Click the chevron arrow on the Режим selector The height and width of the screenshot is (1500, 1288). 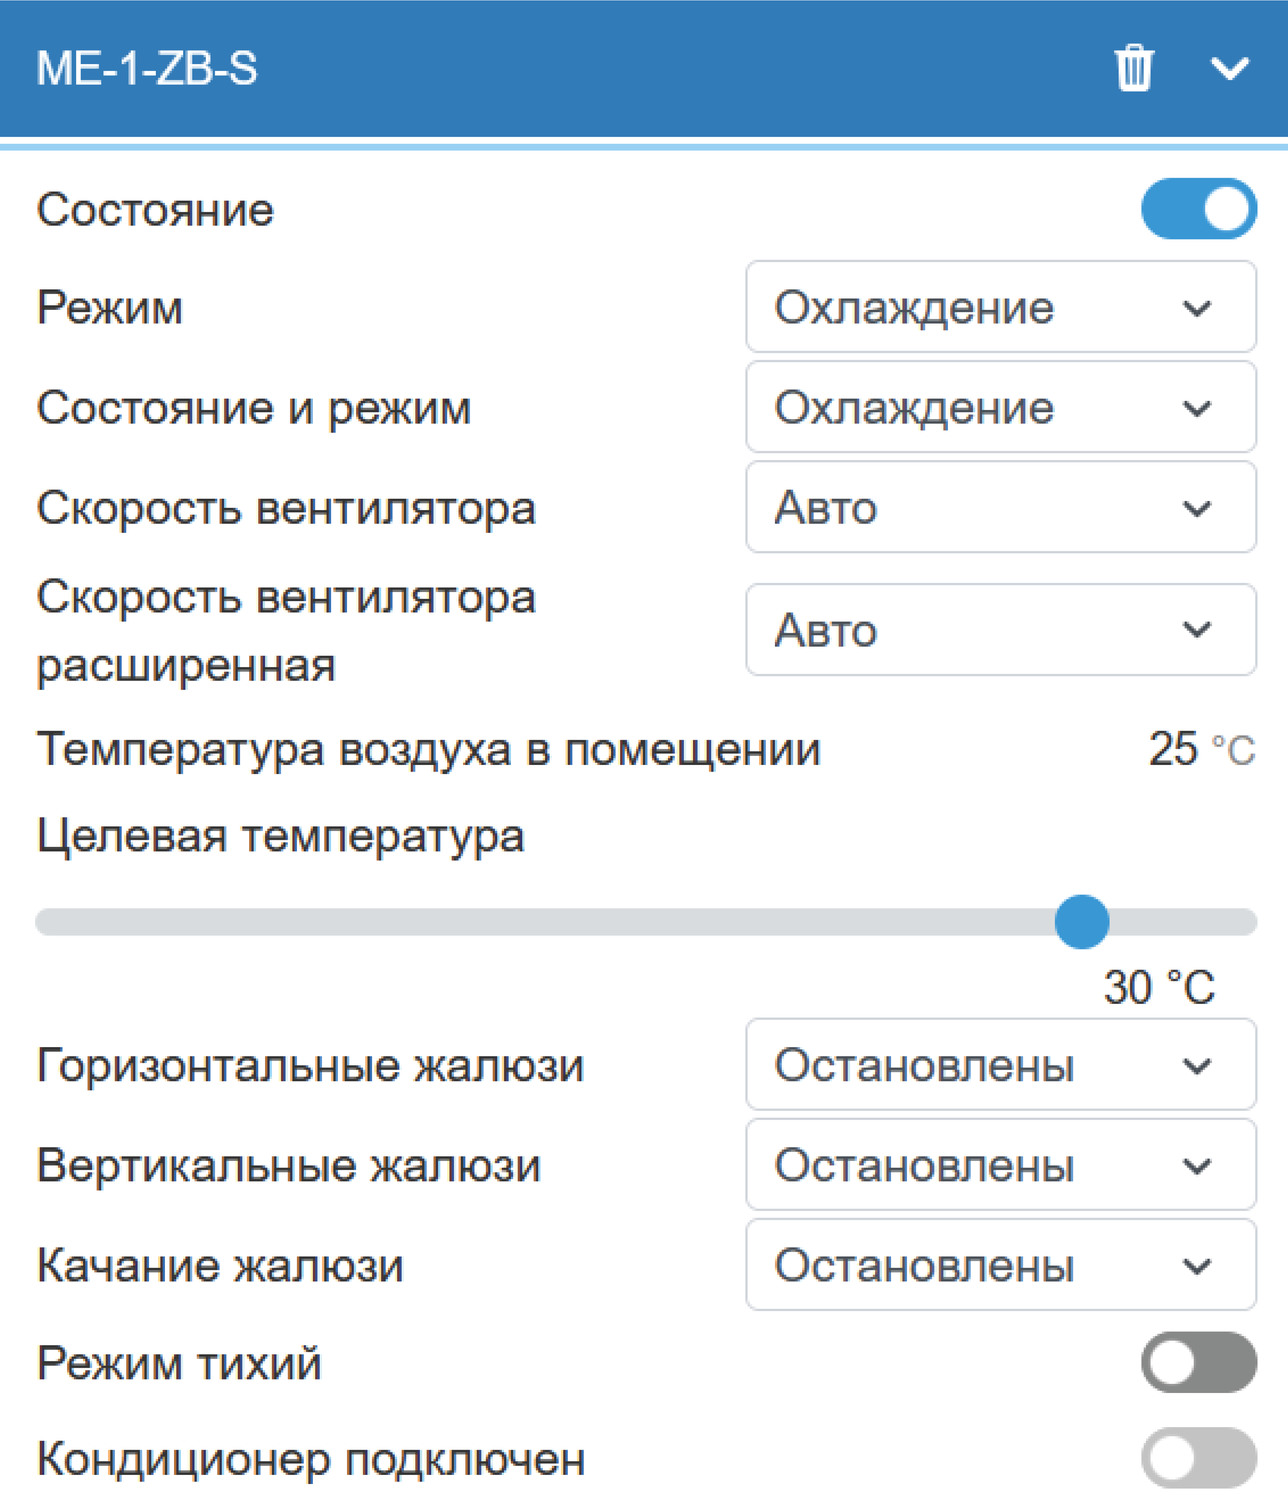click(1196, 308)
